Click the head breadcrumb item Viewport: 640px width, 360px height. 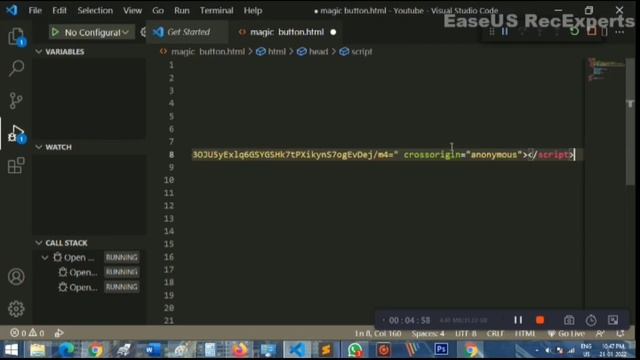[318, 51]
